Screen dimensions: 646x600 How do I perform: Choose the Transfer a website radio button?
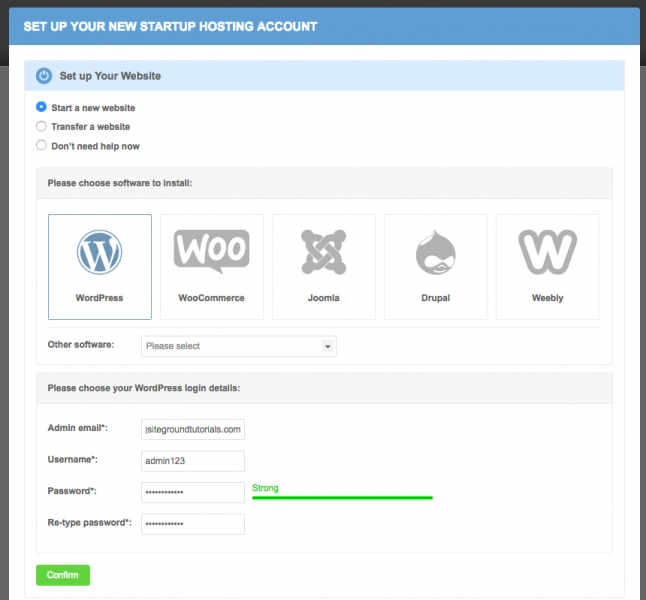(x=41, y=126)
